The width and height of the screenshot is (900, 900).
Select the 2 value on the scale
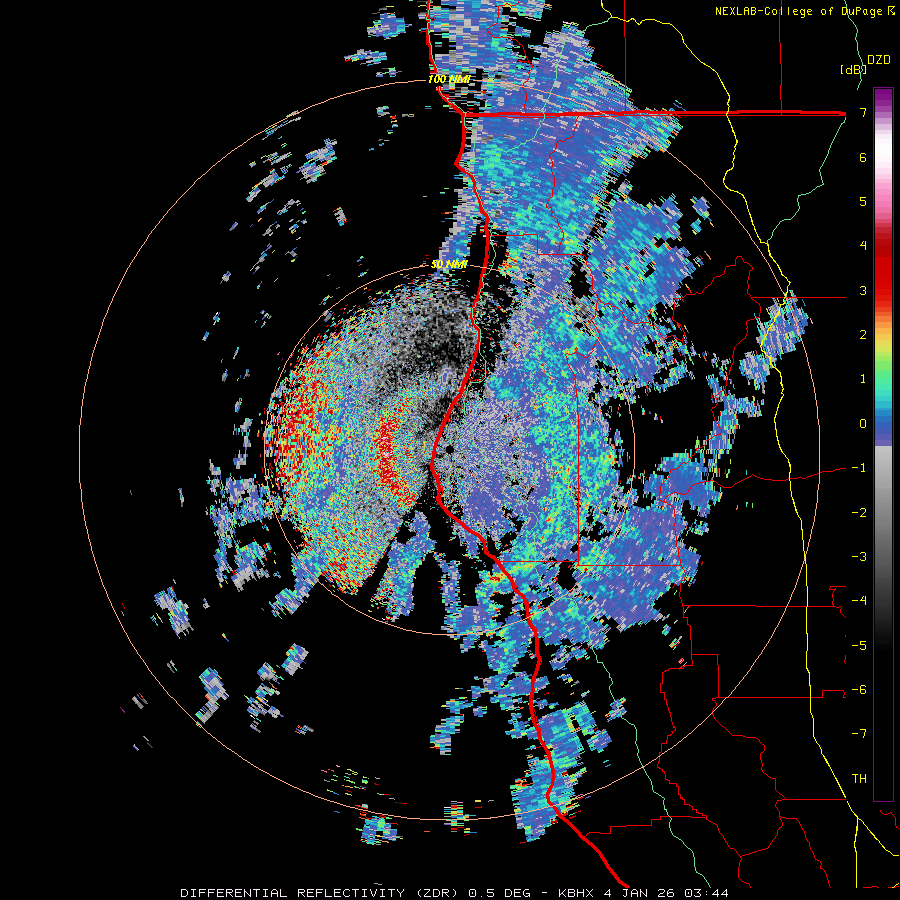(863, 335)
